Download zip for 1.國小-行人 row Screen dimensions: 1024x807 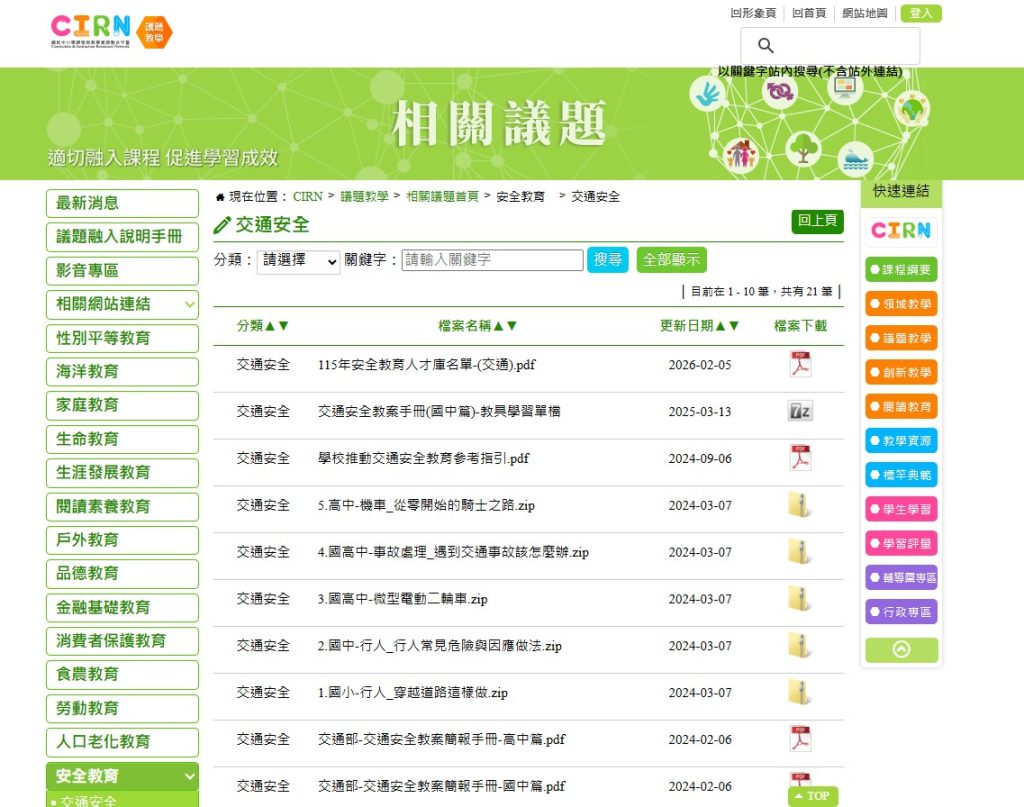pos(799,692)
